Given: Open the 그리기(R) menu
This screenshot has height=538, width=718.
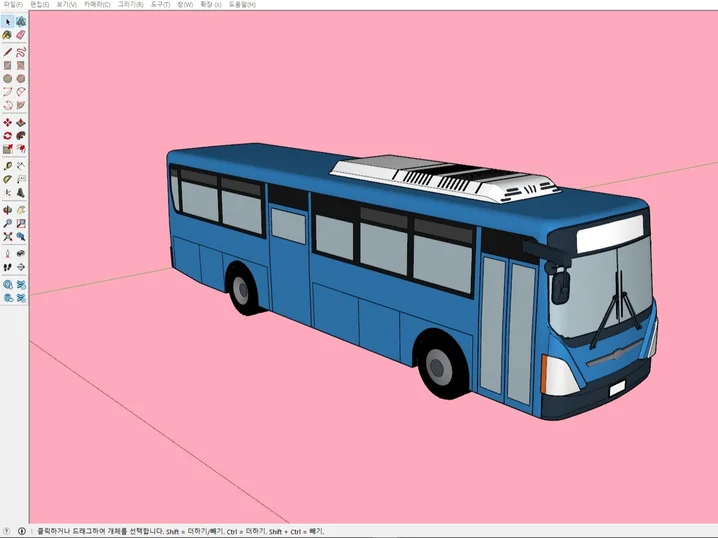Looking at the screenshot, I should (130, 5).
